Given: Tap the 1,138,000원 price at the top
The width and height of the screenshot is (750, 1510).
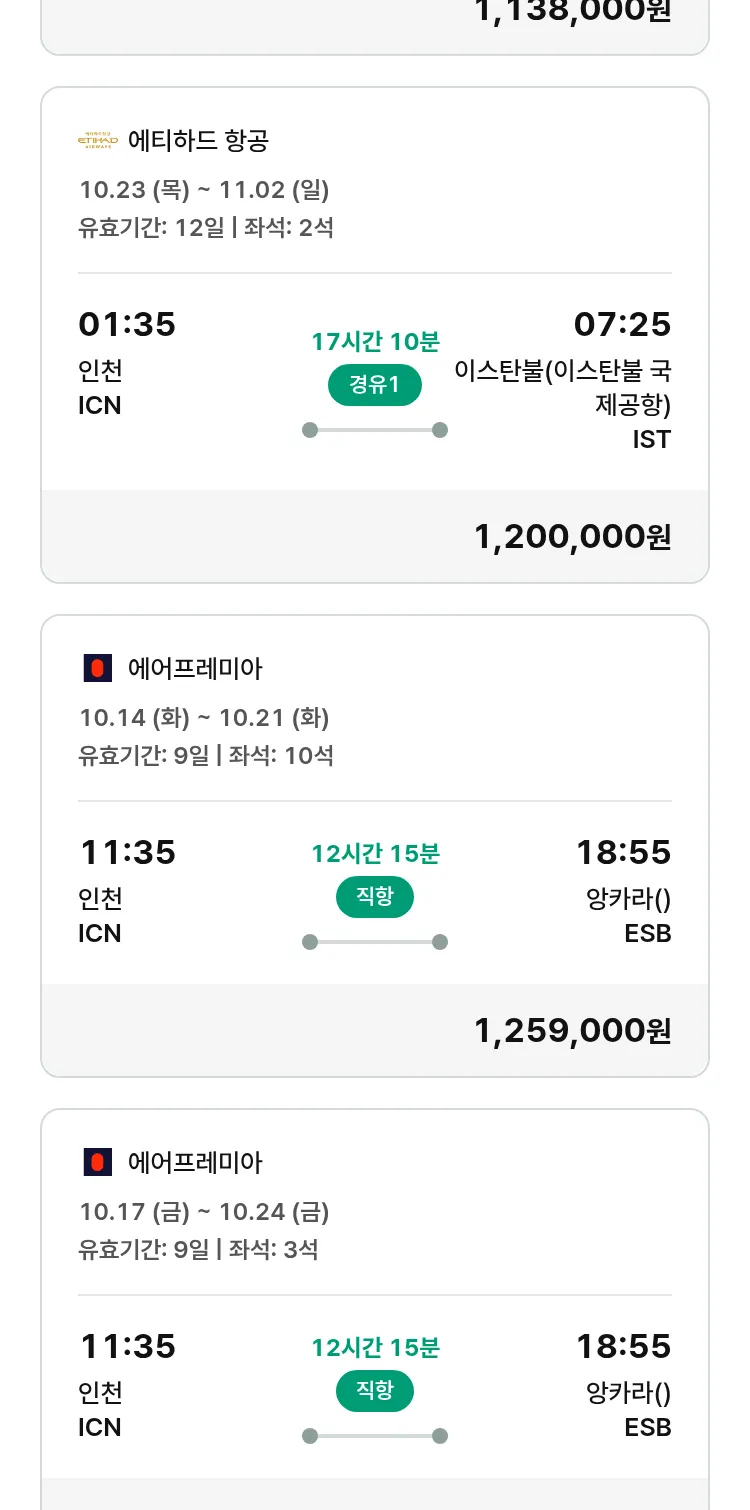Looking at the screenshot, I should (x=572, y=12).
